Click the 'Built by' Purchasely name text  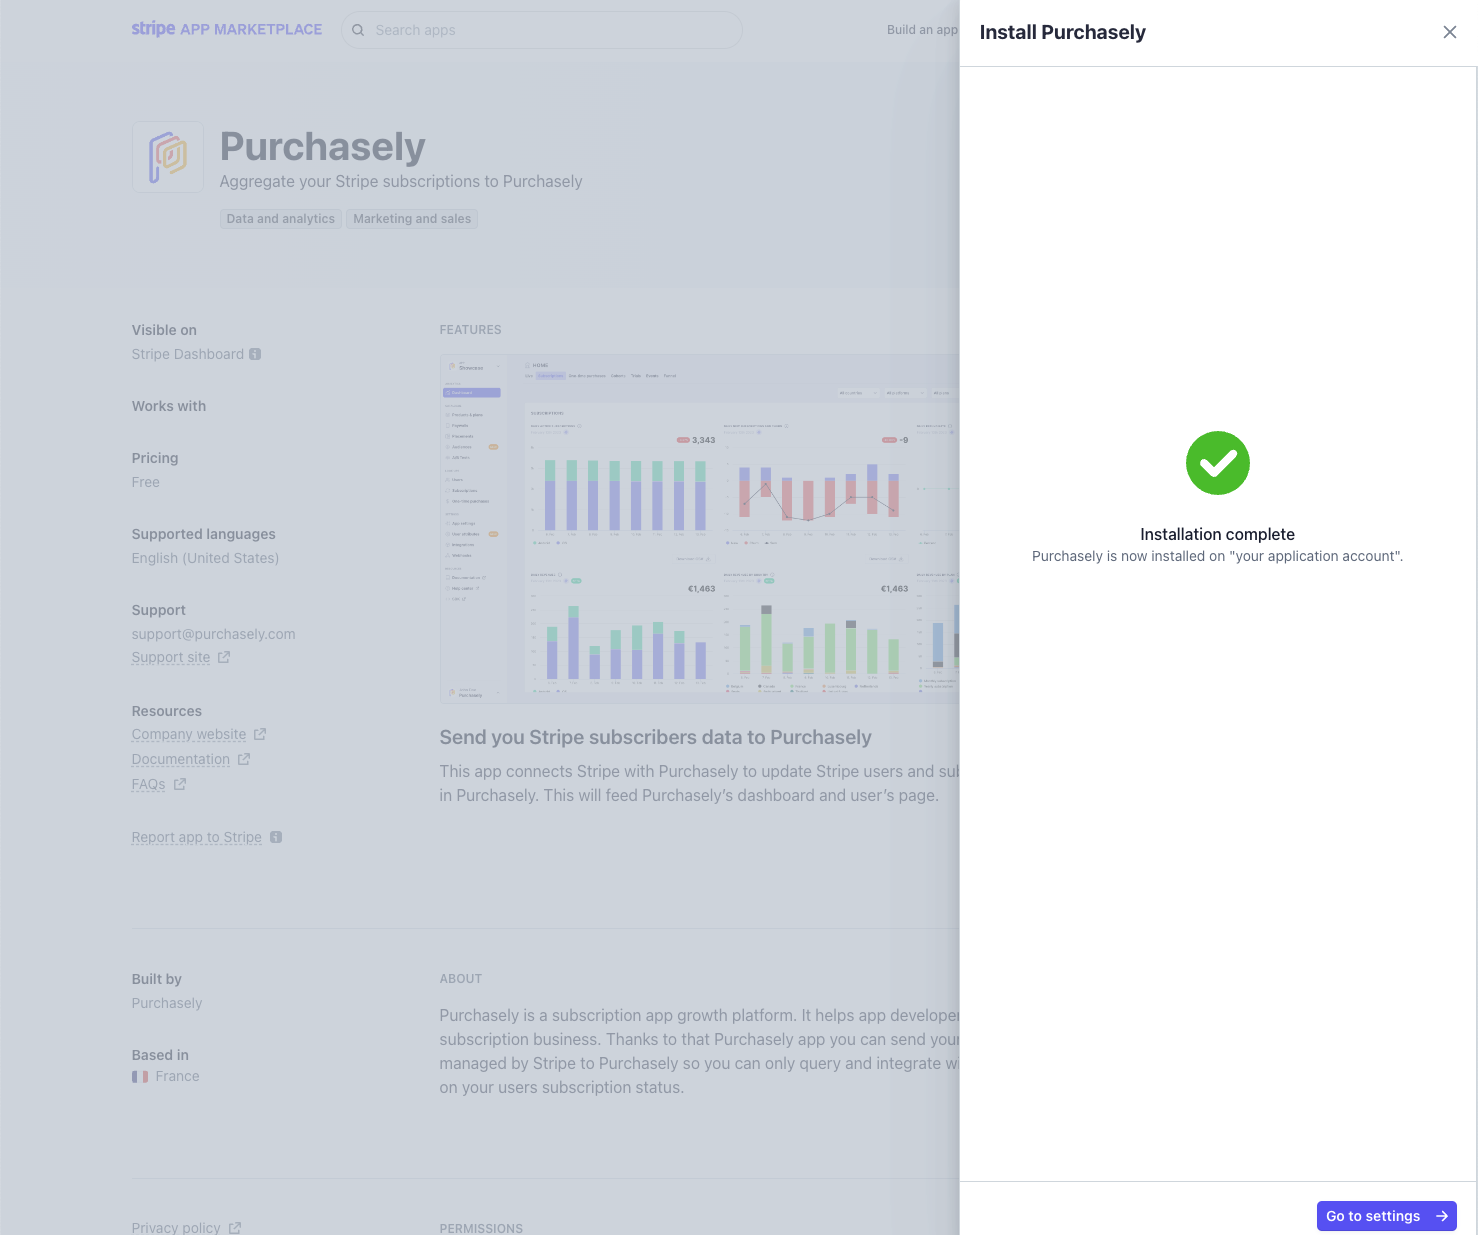166,1003
